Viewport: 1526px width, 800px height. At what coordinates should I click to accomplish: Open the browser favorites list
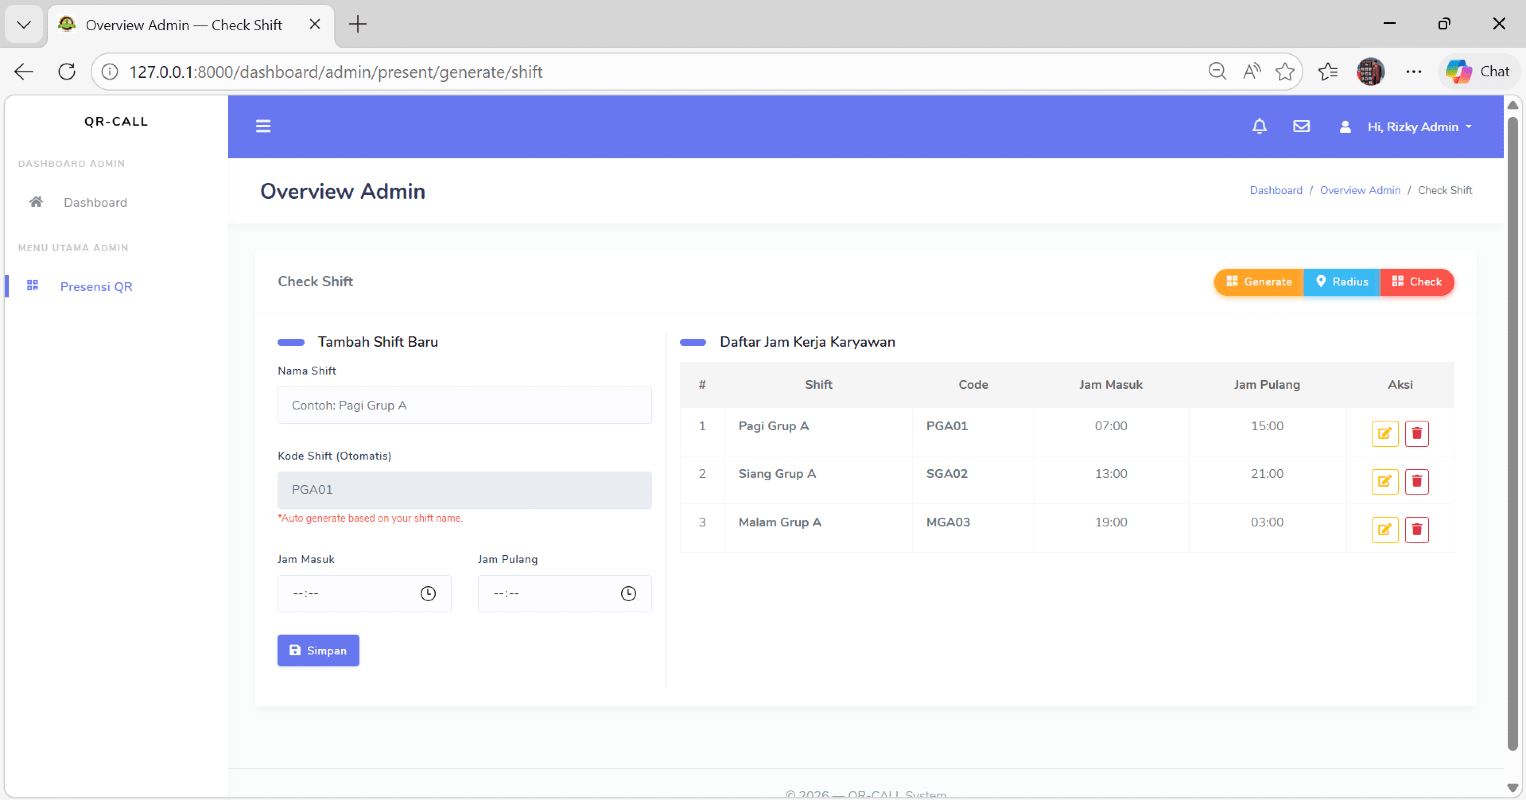point(1328,71)
